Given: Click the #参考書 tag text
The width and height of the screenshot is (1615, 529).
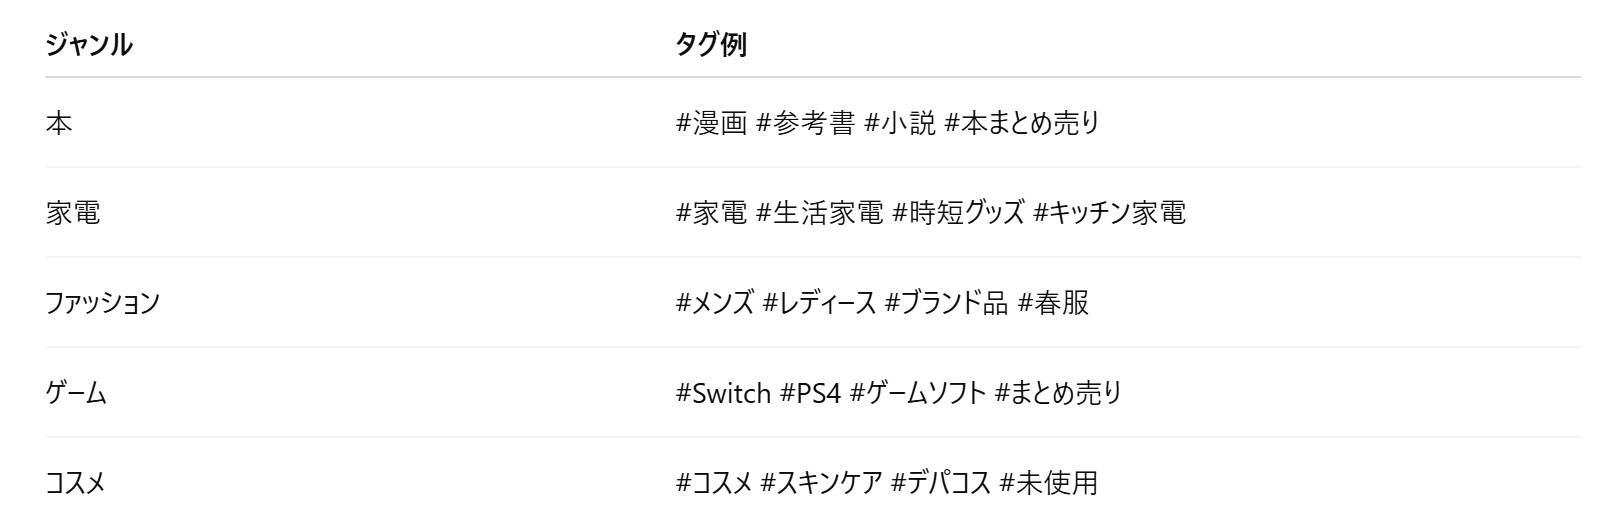Looking at the screenshot, I should (806, 123).
